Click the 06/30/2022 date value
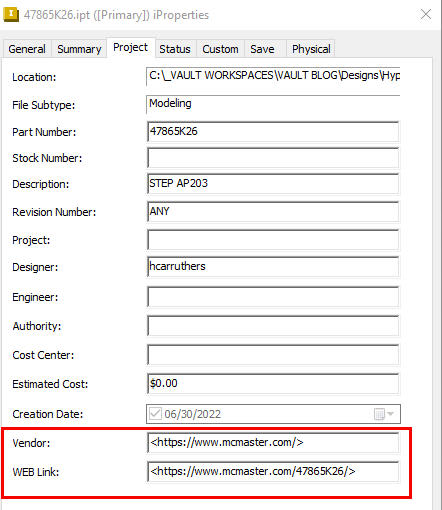Image resolution: width=442 pixels, height=510 pixels. [x=192, y=414]
